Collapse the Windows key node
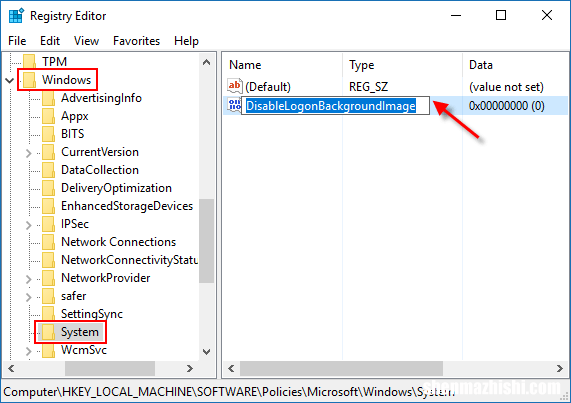571x403 pixels. click(10, 80)
